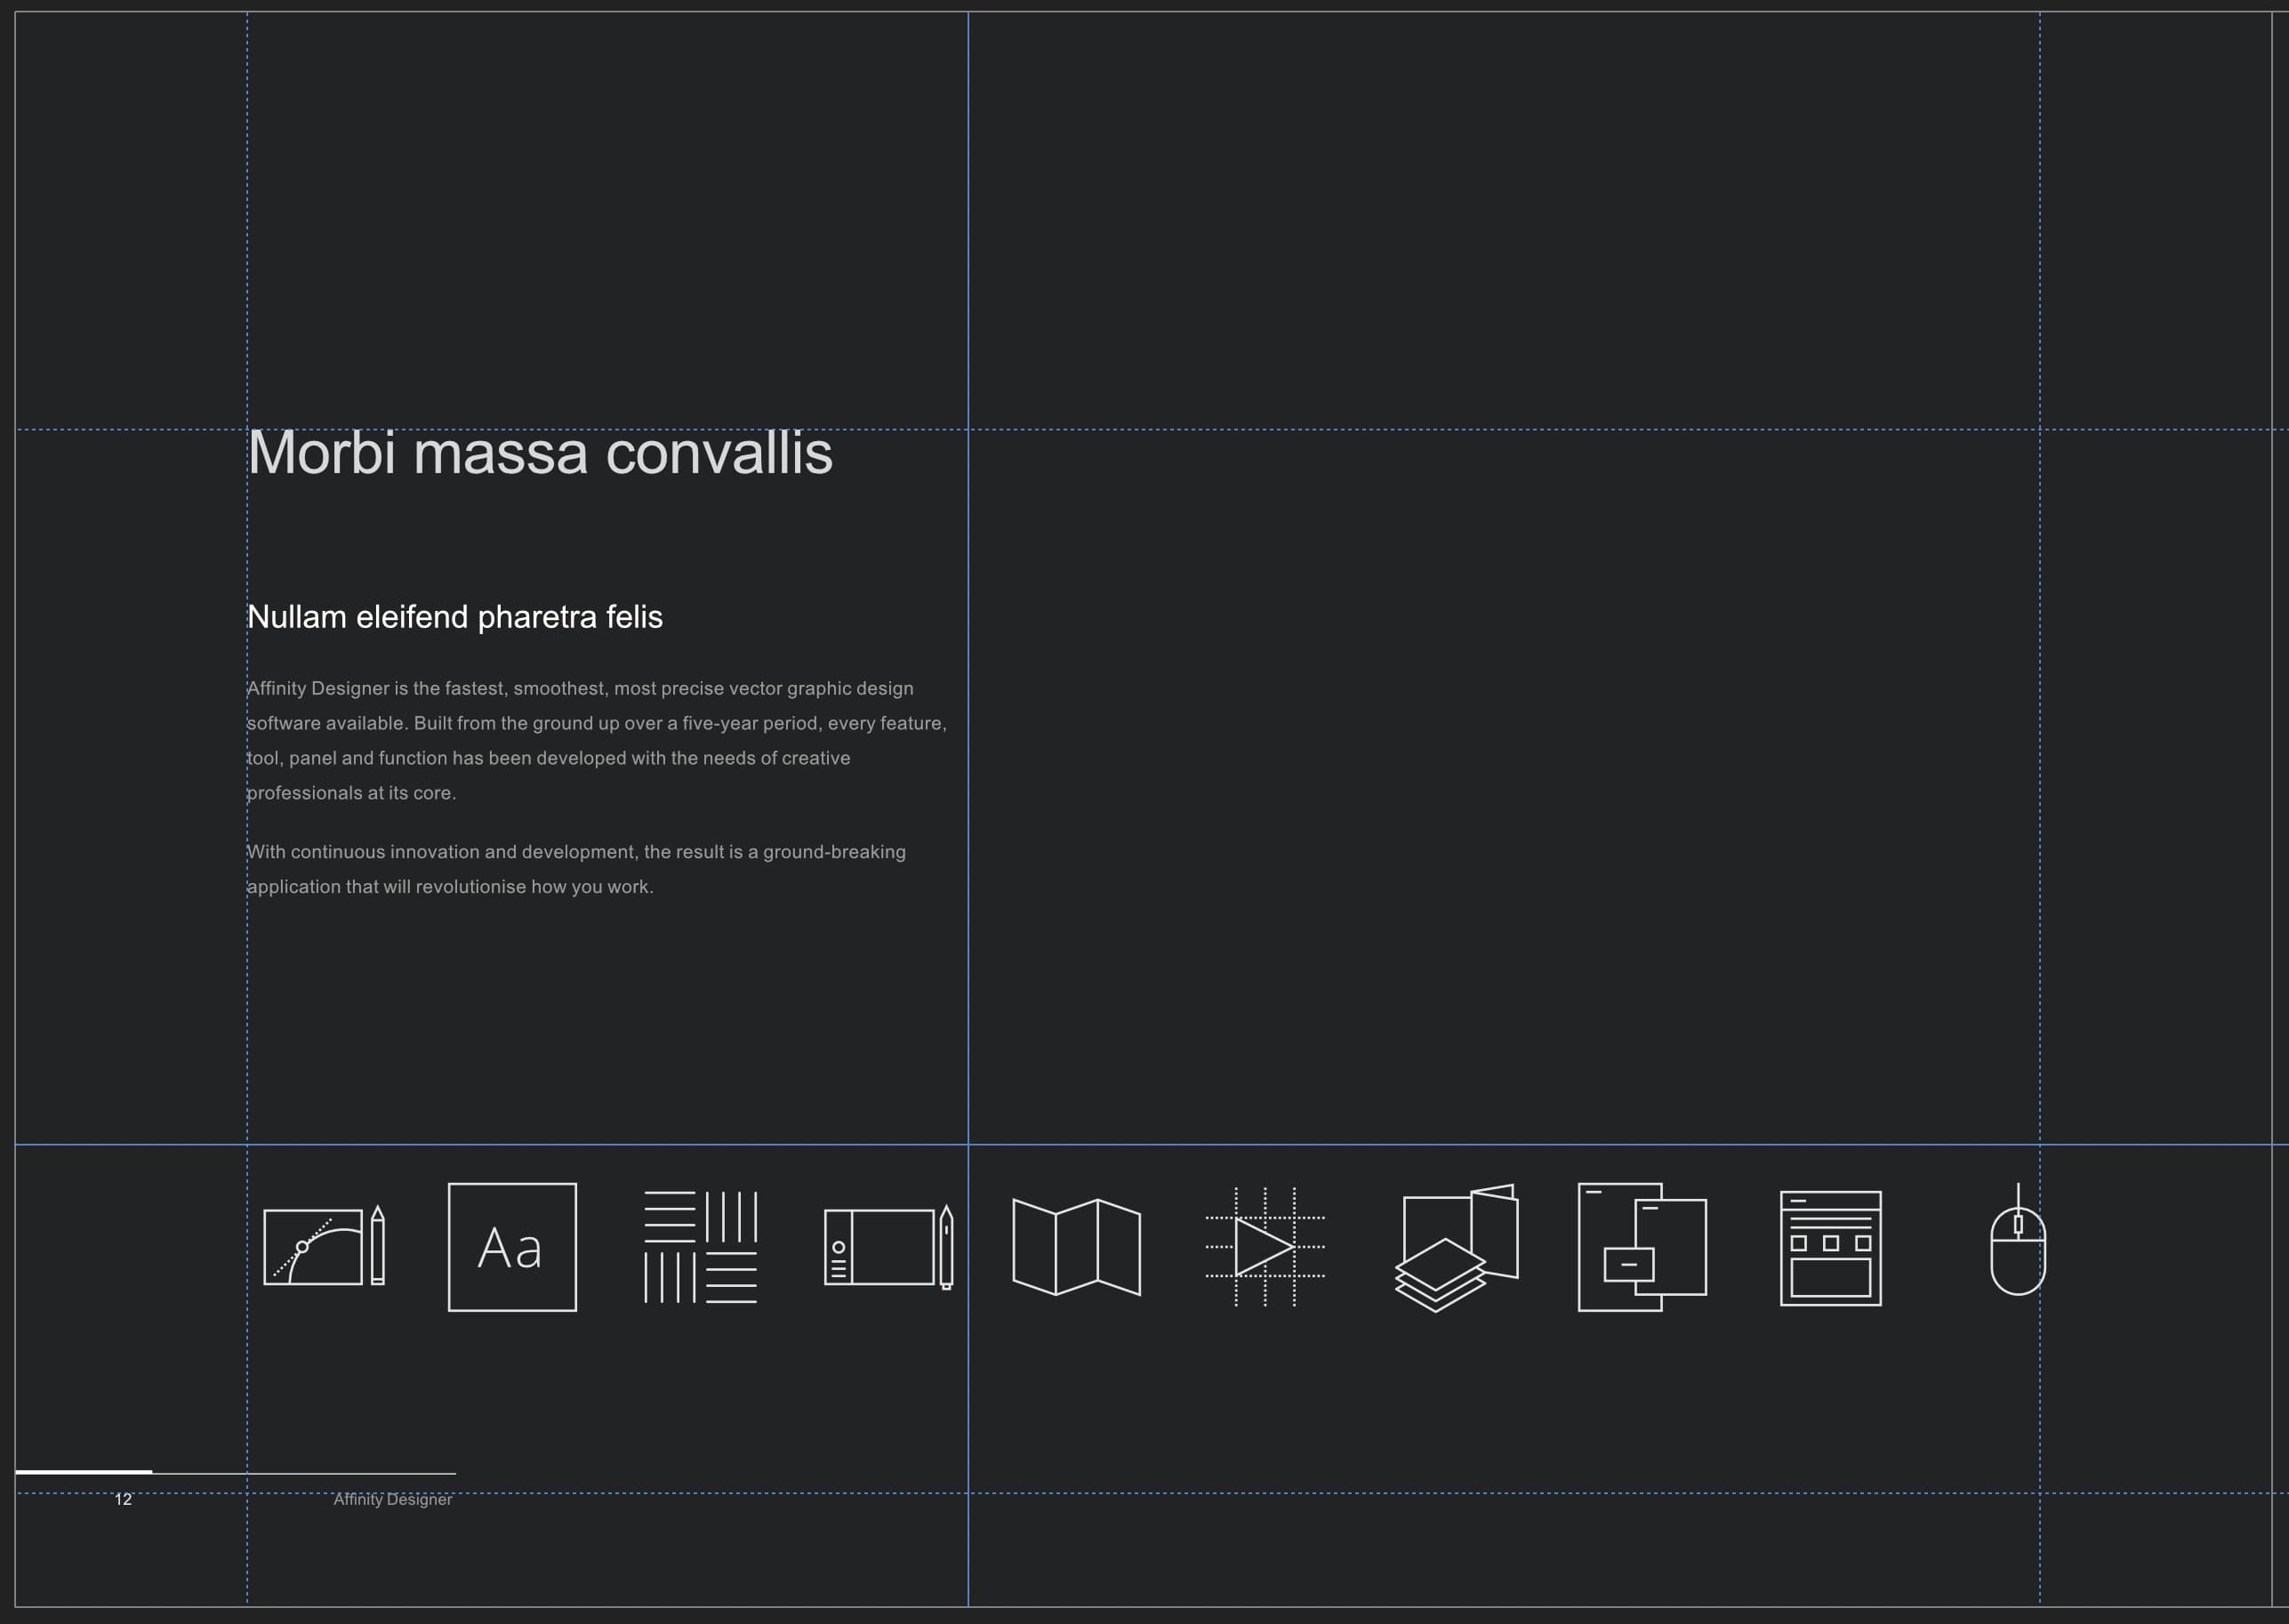This screenshot has height=1624, width=2289.
Task: Select the tri-fold brochure icon
Action: pyautogui.click(x=1076, y=1247)
